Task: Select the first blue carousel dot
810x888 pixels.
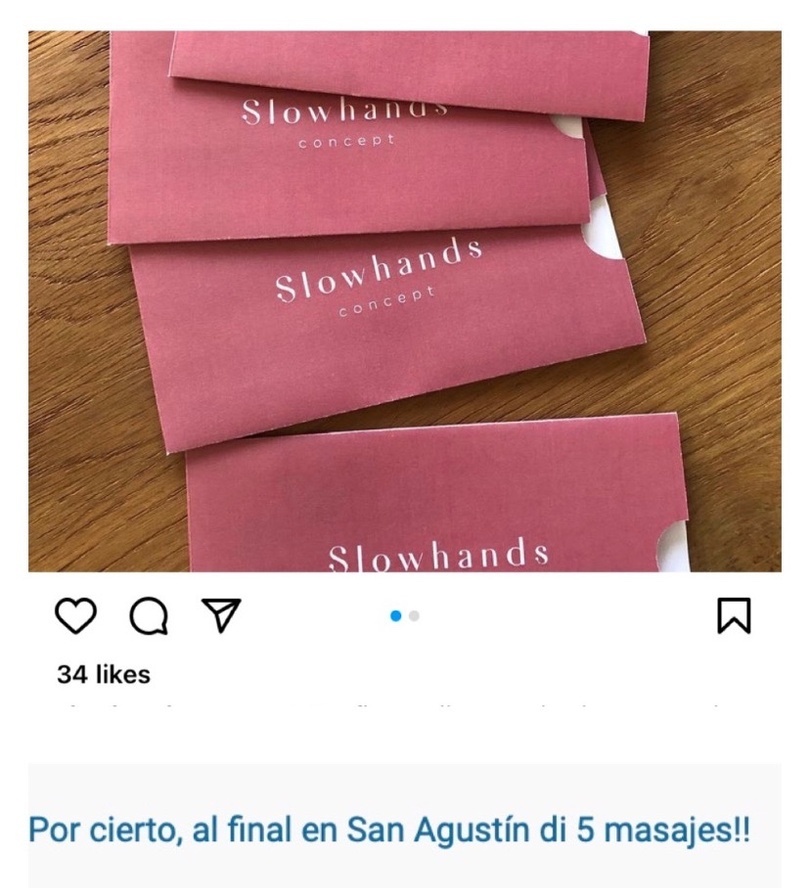Action: [x=396, y=616]
